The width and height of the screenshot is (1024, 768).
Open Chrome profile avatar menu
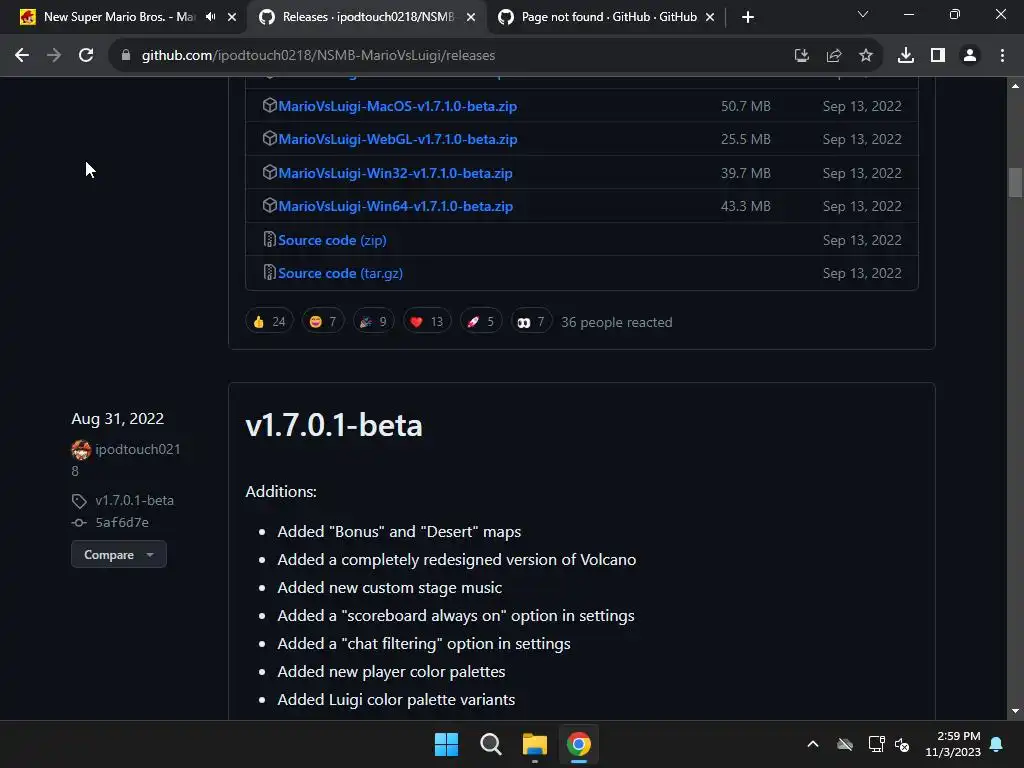click(x=970, y=56)
